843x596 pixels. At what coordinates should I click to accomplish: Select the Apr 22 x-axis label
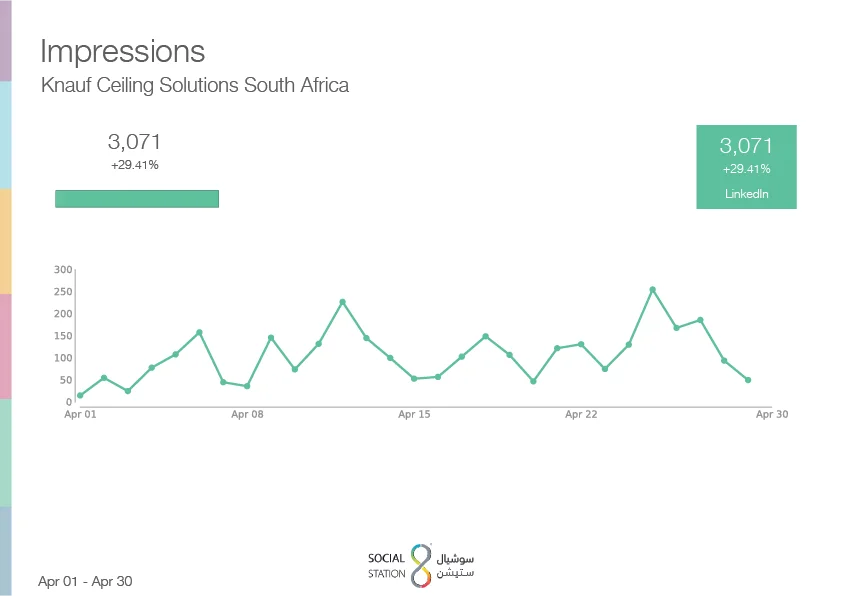[581, 414]
